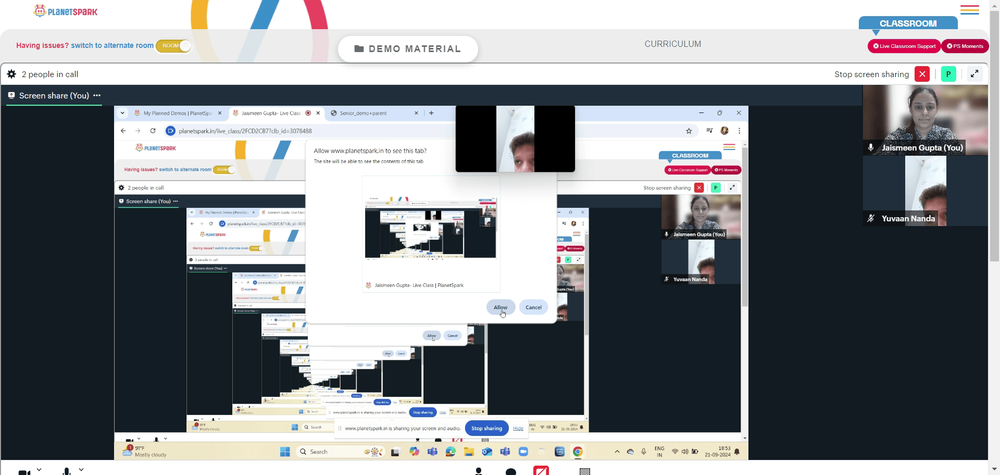
Task: Click the page's vertical scrollbar
Action: tap(994, 134)
